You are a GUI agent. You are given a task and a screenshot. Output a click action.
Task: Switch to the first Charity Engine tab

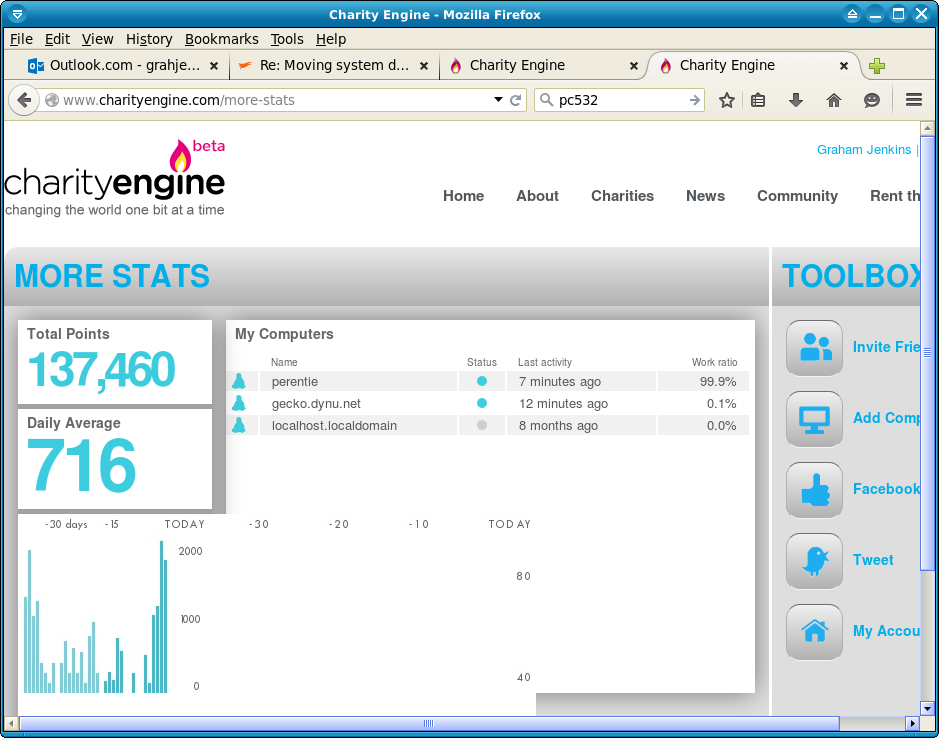coord(544,66)
